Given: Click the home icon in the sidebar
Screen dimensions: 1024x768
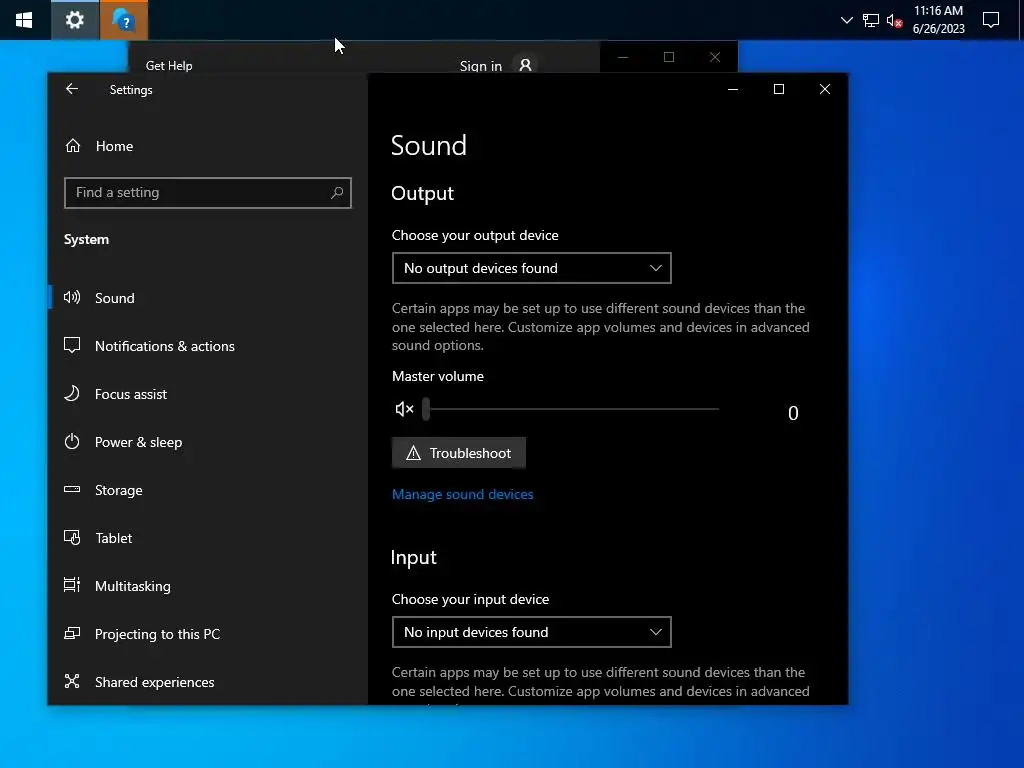Looking at the screenshot, I should [72, 146].
